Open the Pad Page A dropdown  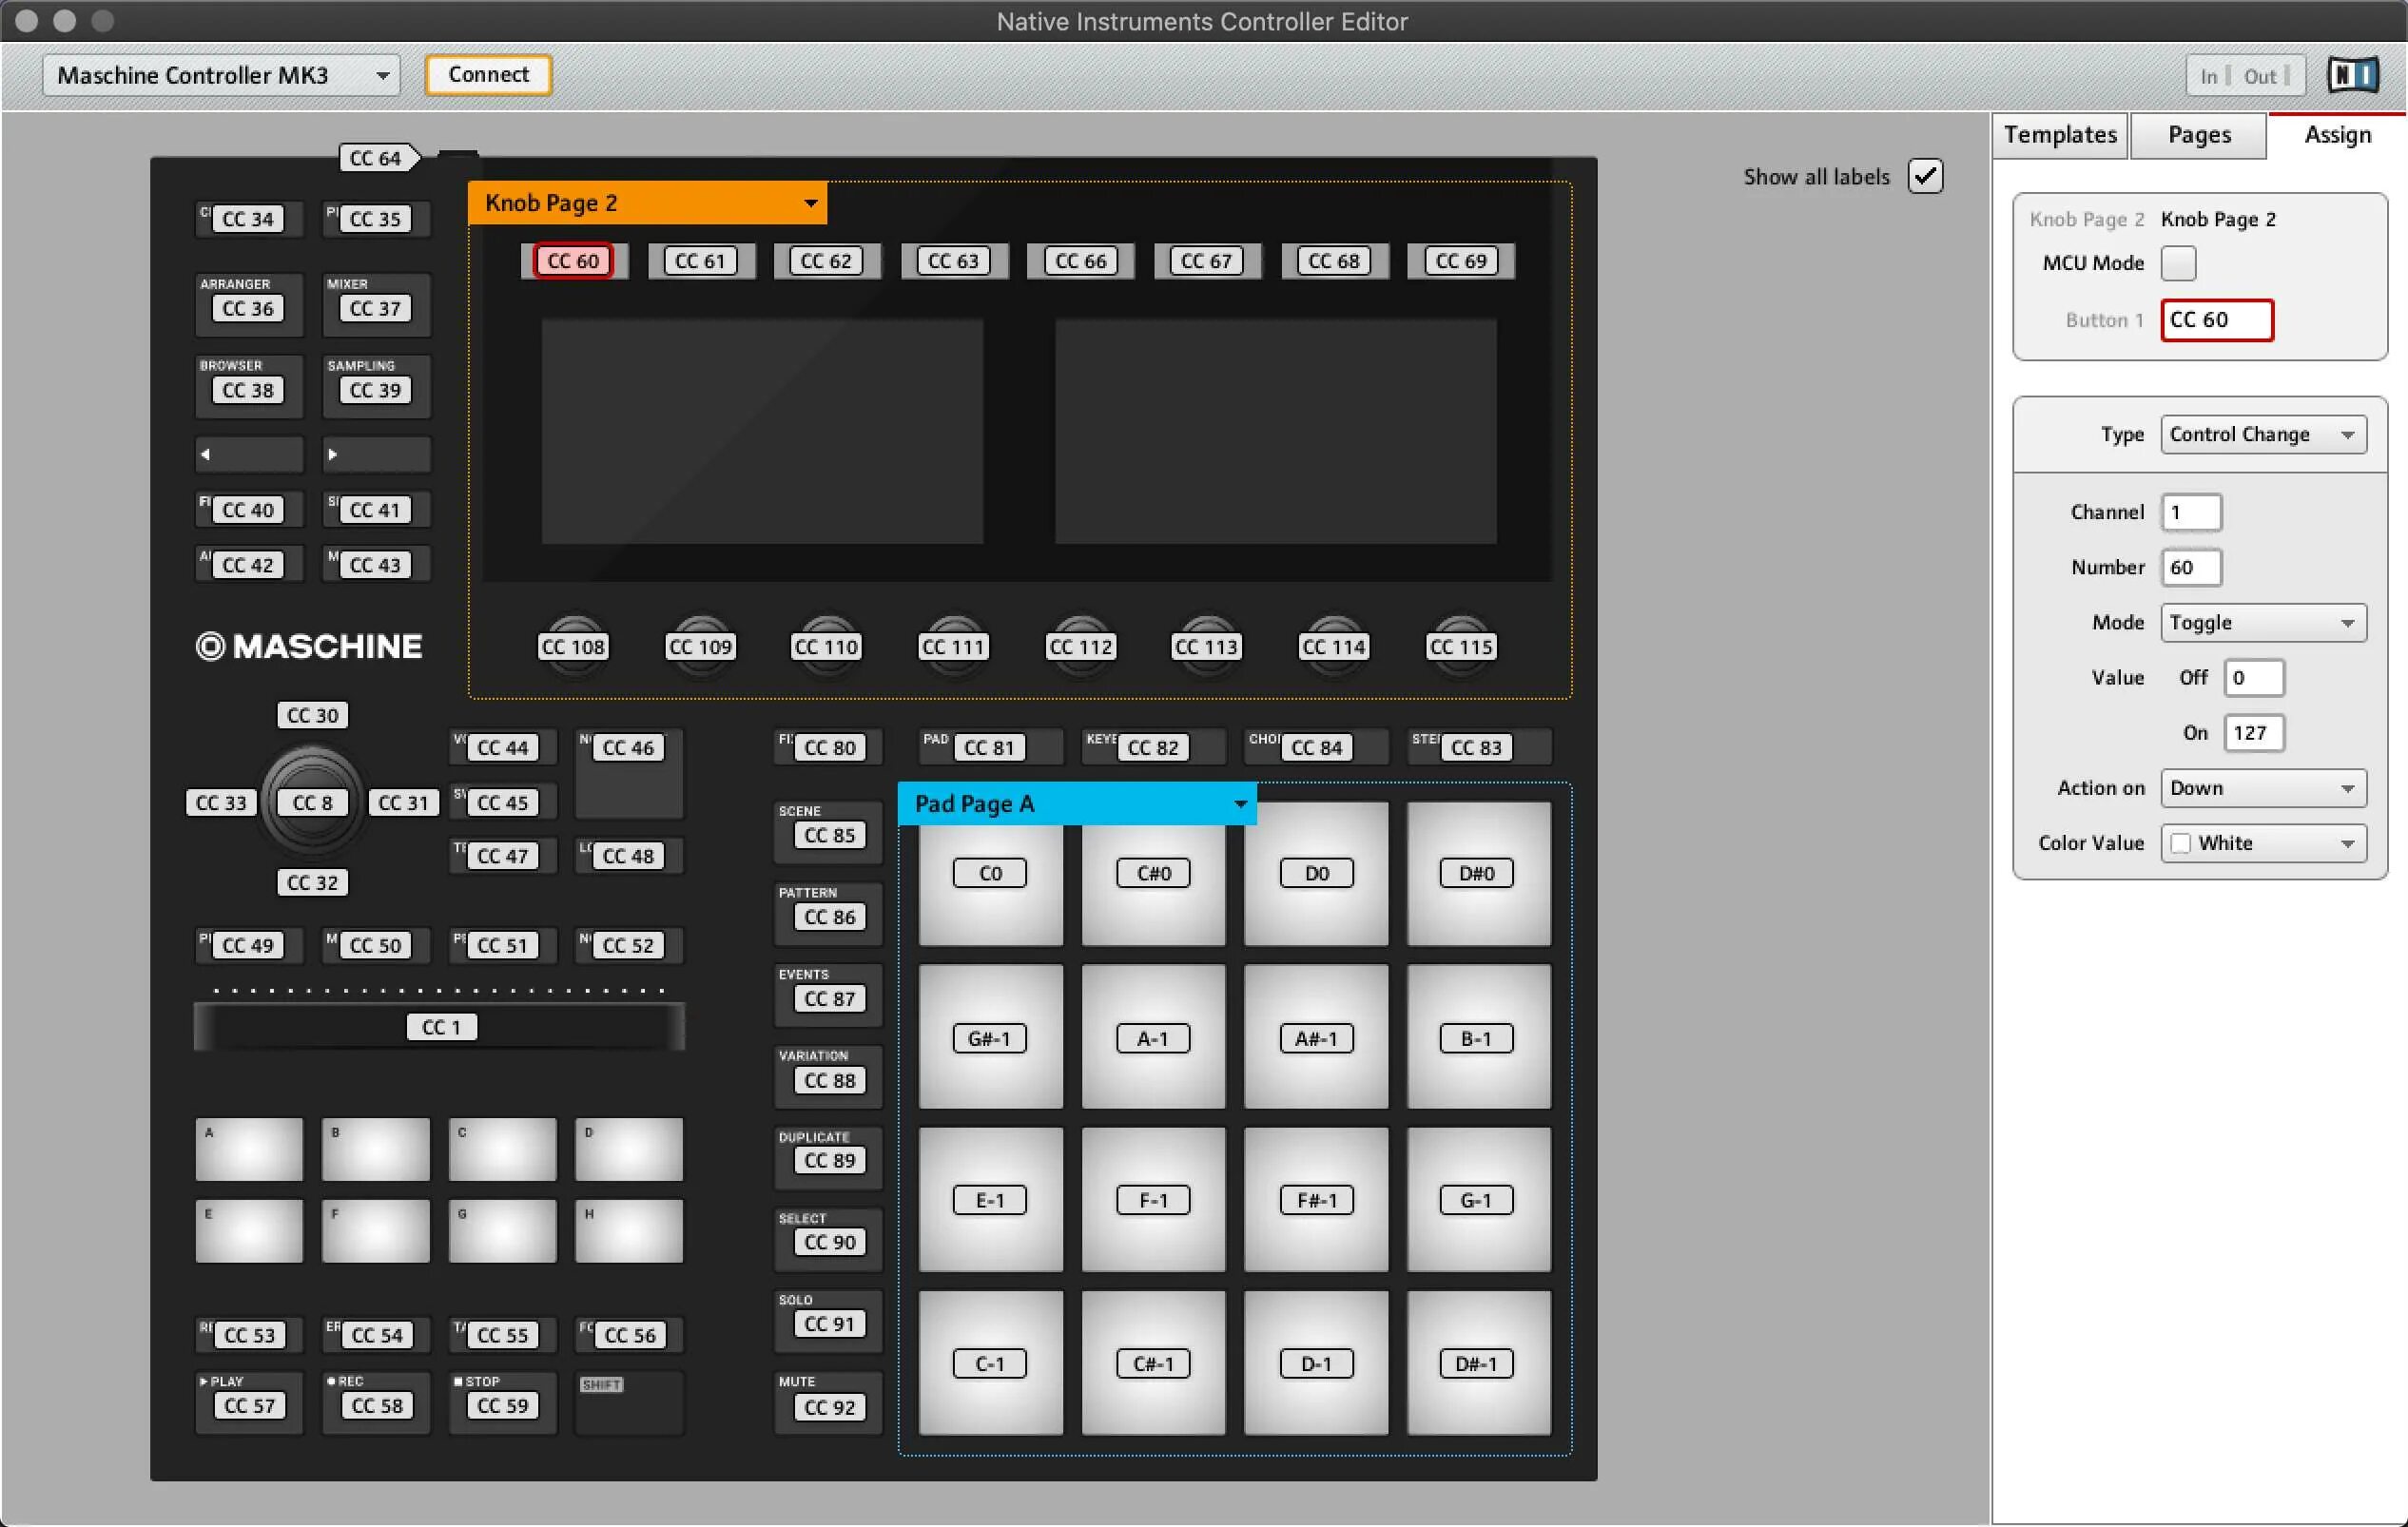[1077, 804]
